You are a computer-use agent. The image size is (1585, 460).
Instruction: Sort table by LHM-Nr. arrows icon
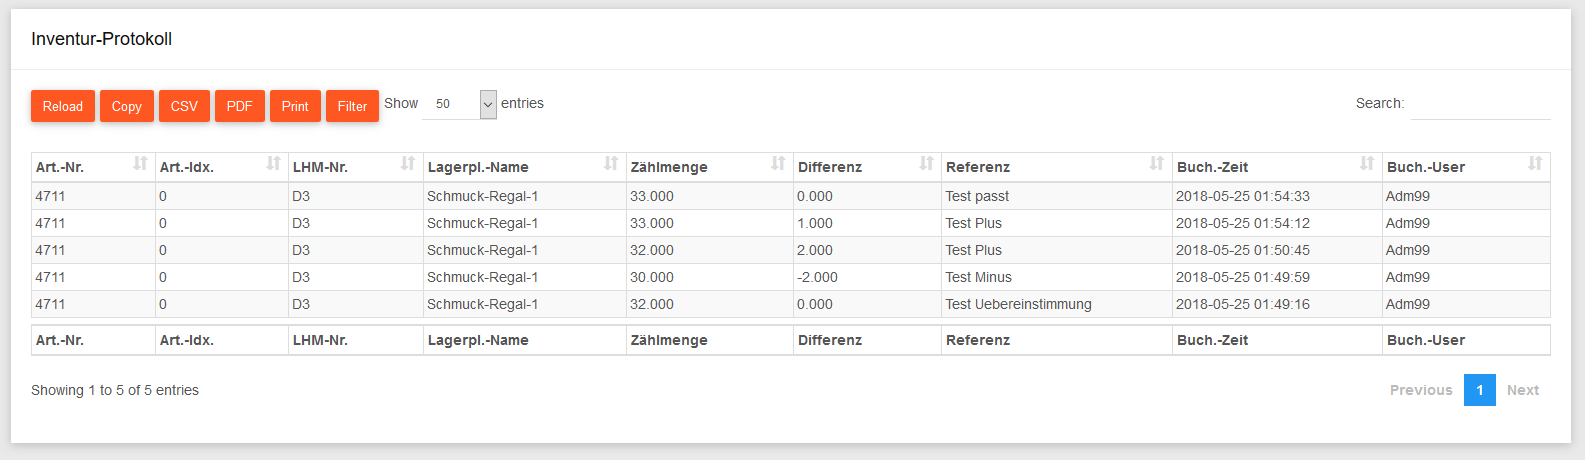point(408,164)
